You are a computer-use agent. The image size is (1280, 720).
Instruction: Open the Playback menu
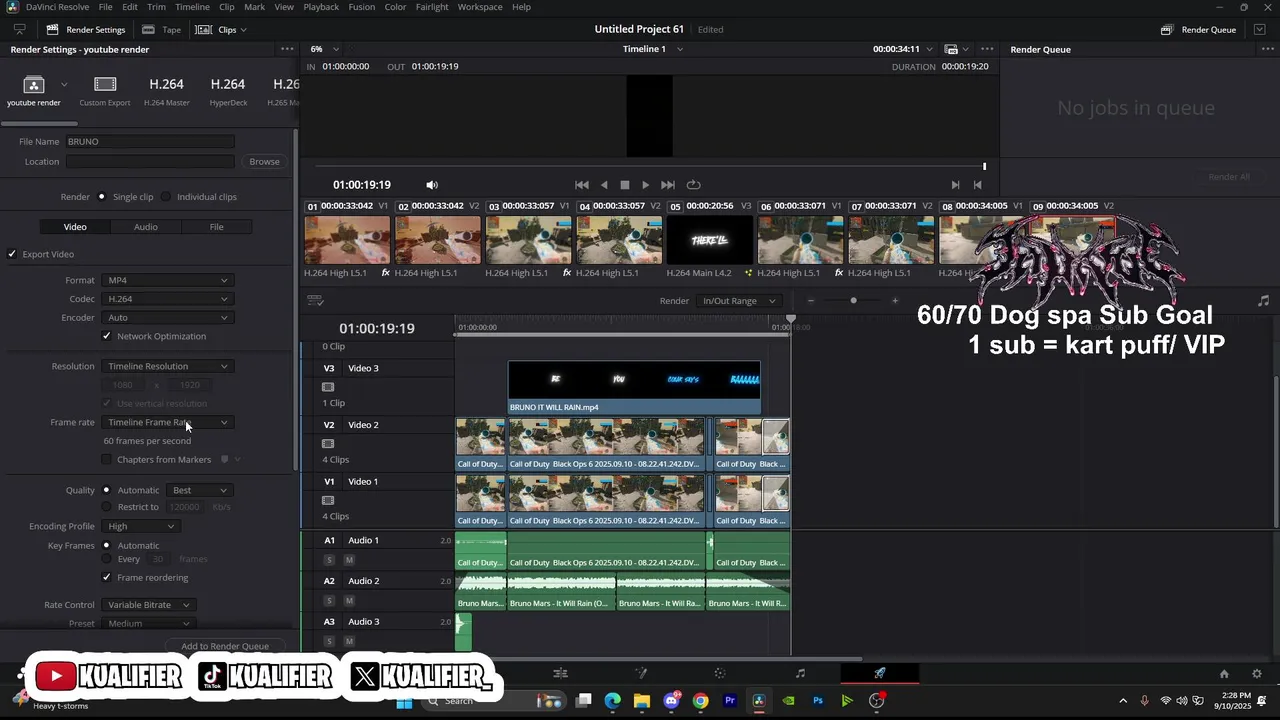click(321, 7)
